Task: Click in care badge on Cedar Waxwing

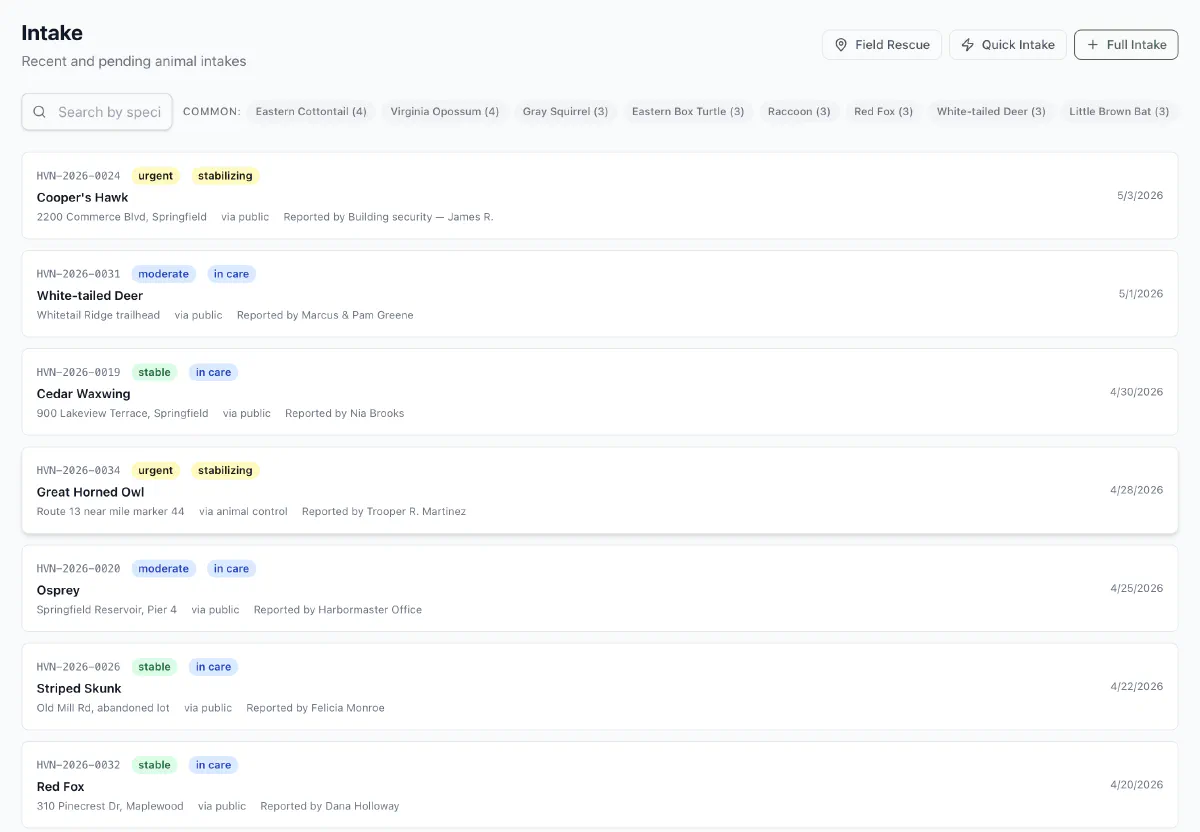Action: pyautogui.click(x=214, y=372)
